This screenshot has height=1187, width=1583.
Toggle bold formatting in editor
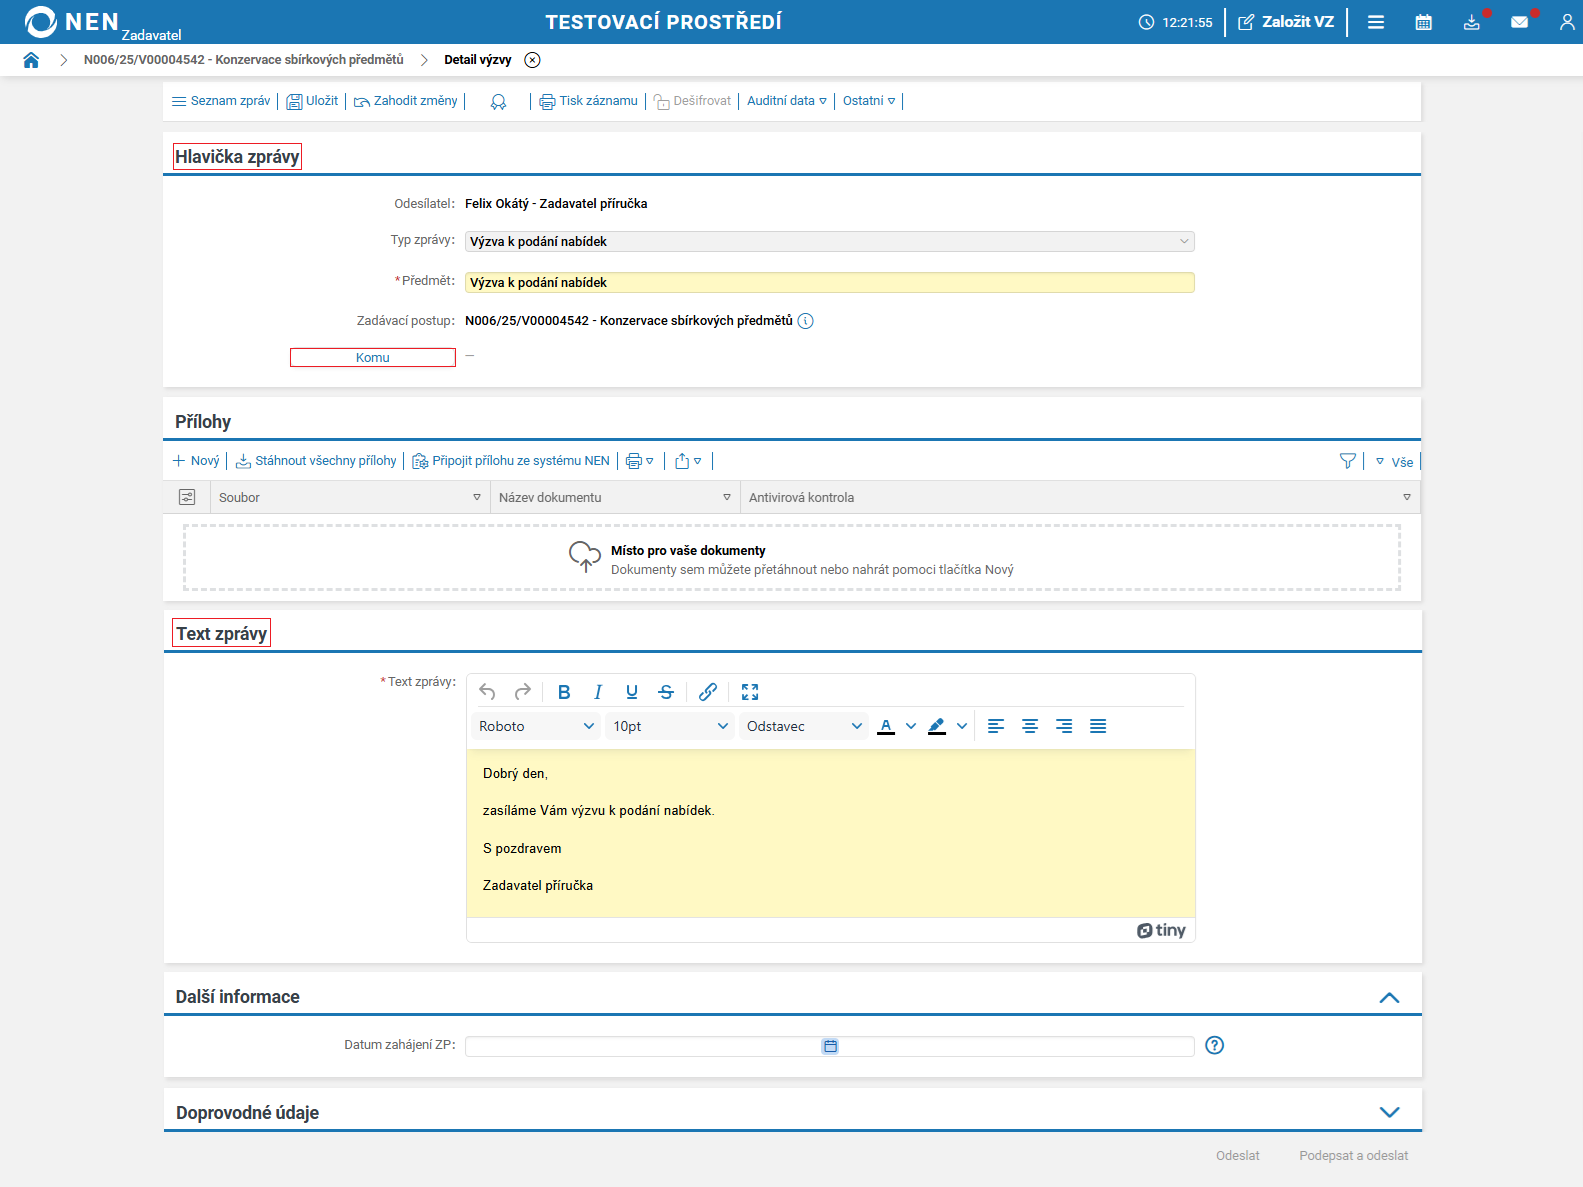coord(564,692)
